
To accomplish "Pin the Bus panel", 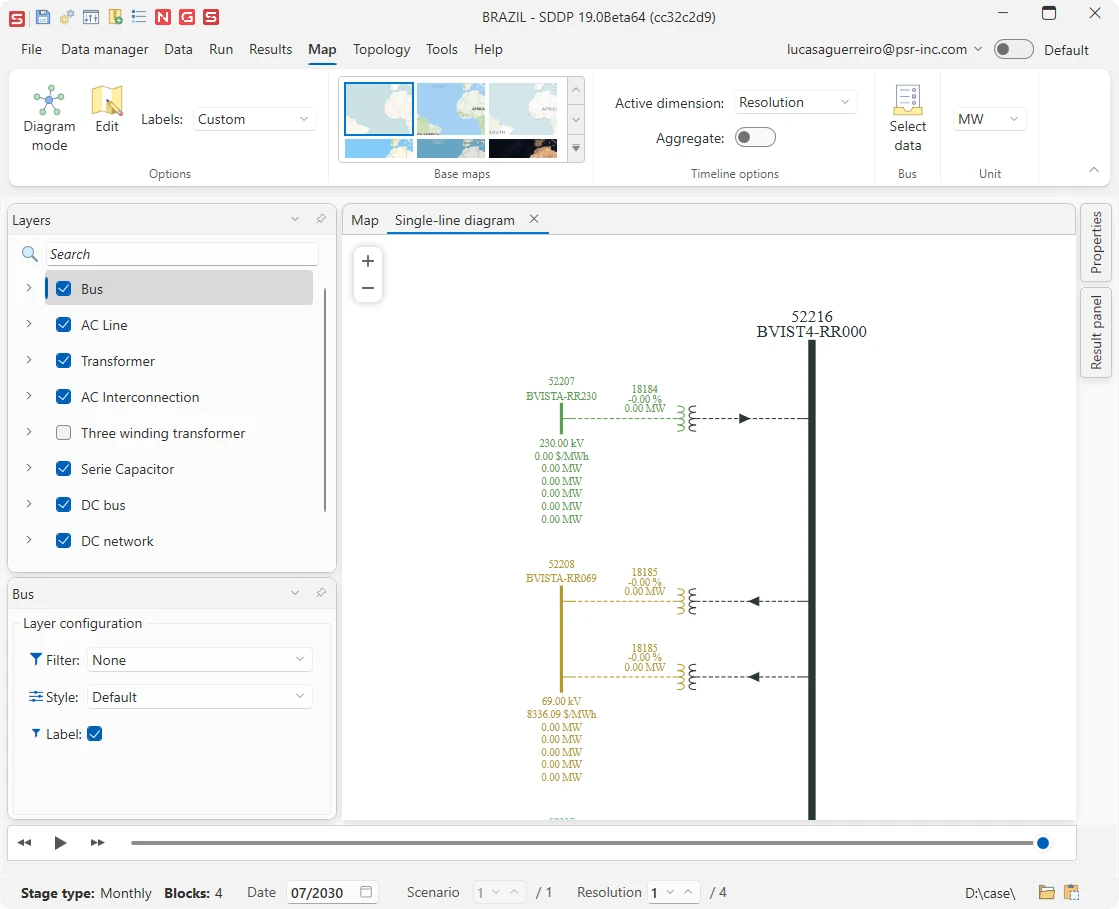I will click(321, 593).
